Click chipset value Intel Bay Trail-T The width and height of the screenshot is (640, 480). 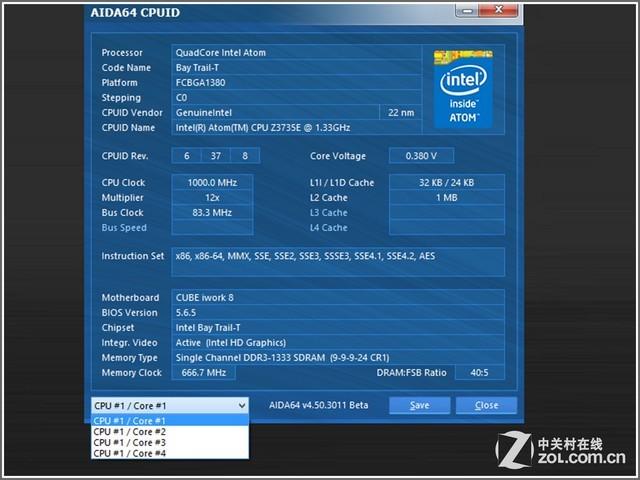point(338,328)
